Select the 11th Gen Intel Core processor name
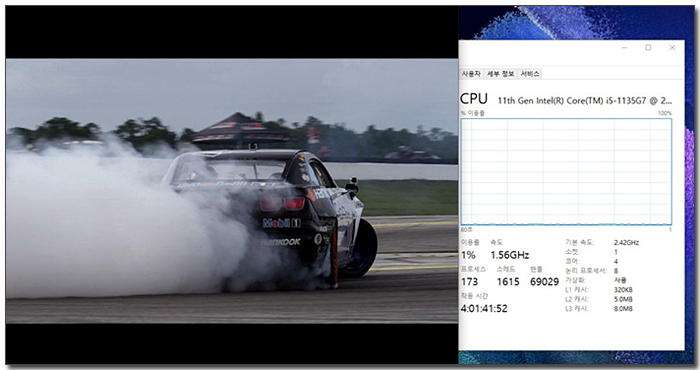The image size is (700, 370). click(584, 101)
